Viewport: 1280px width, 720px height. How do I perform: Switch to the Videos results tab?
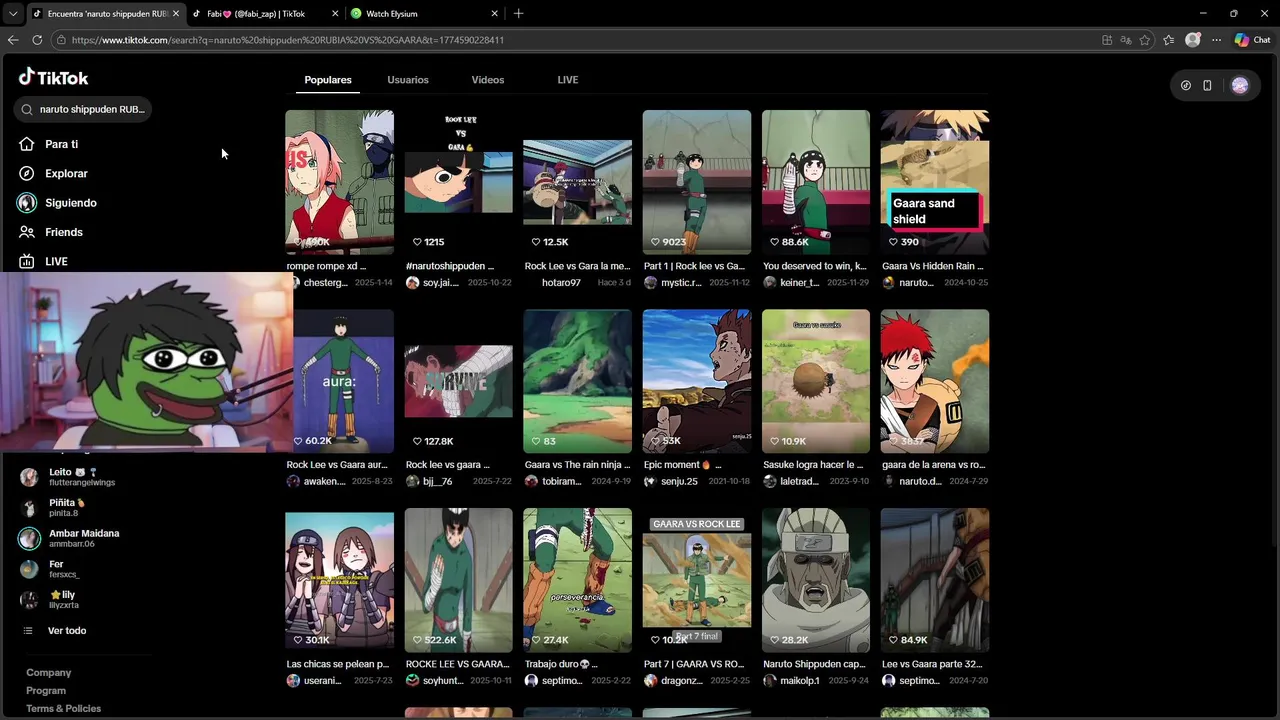pyautogui.click(x=488, y=80)
